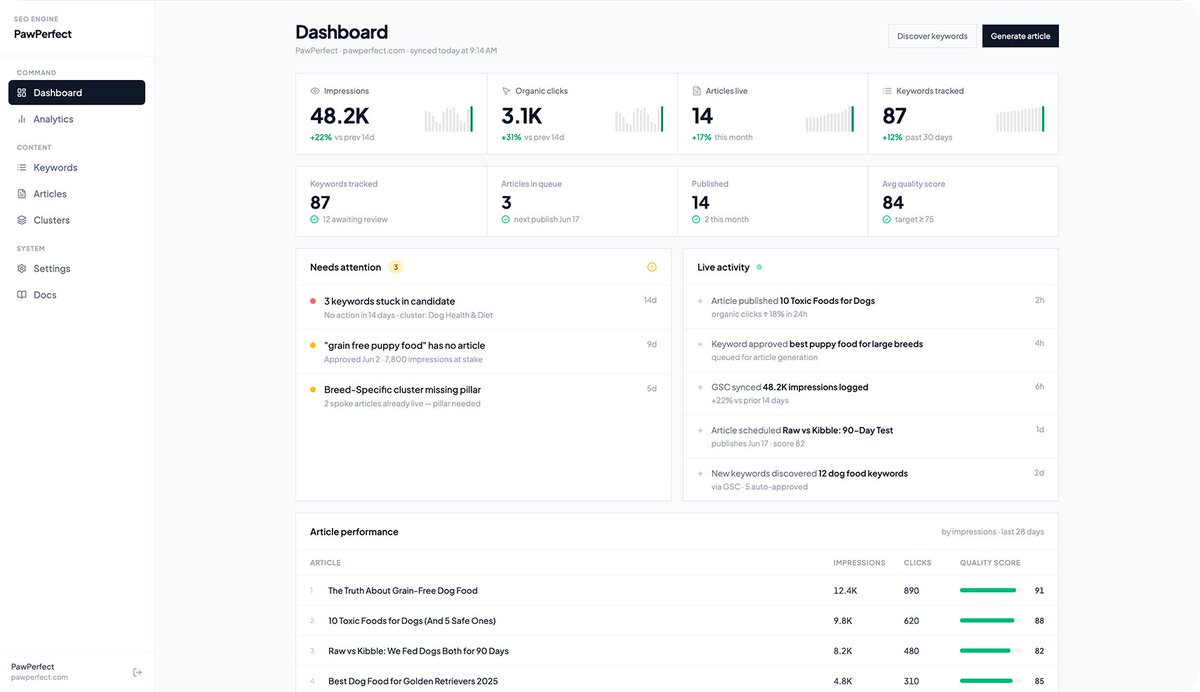1200x692 pixels.
Task: Go to Articles section
Action: (77, 194)
